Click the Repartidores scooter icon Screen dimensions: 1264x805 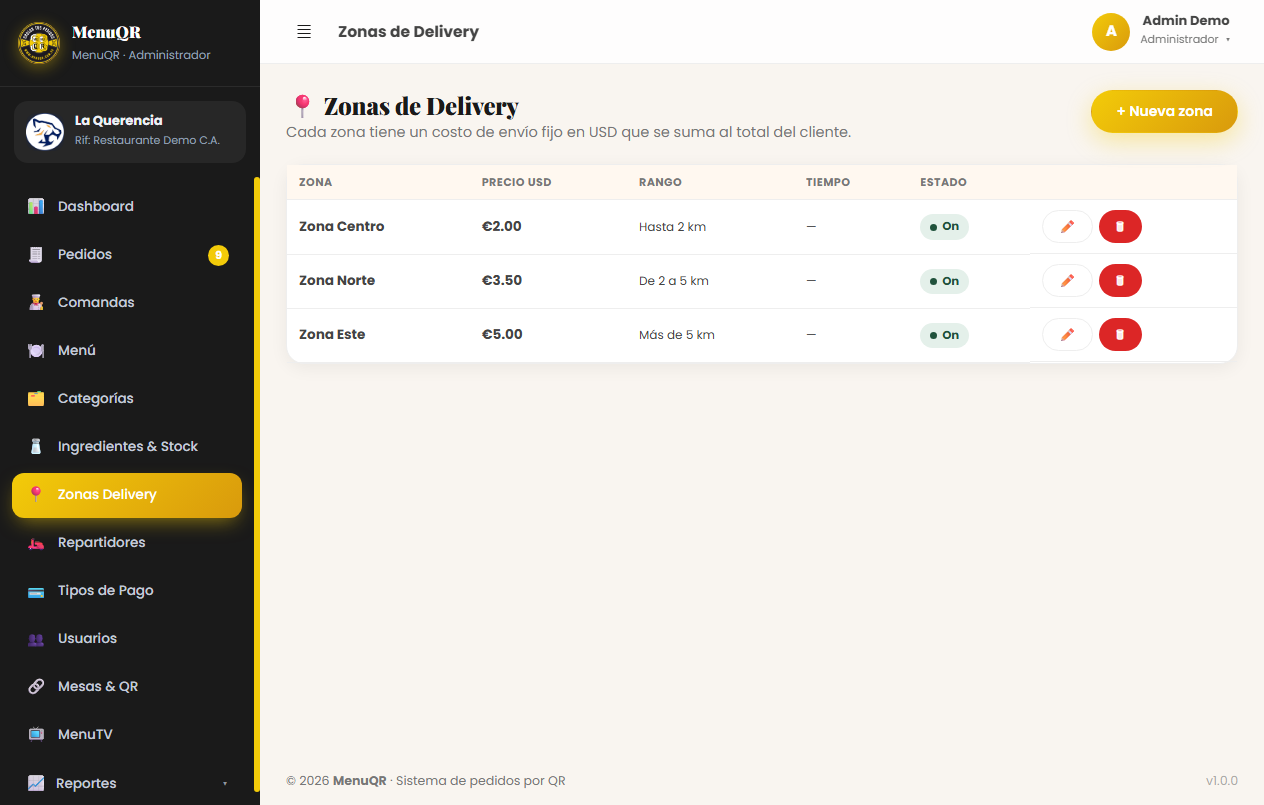36,542
